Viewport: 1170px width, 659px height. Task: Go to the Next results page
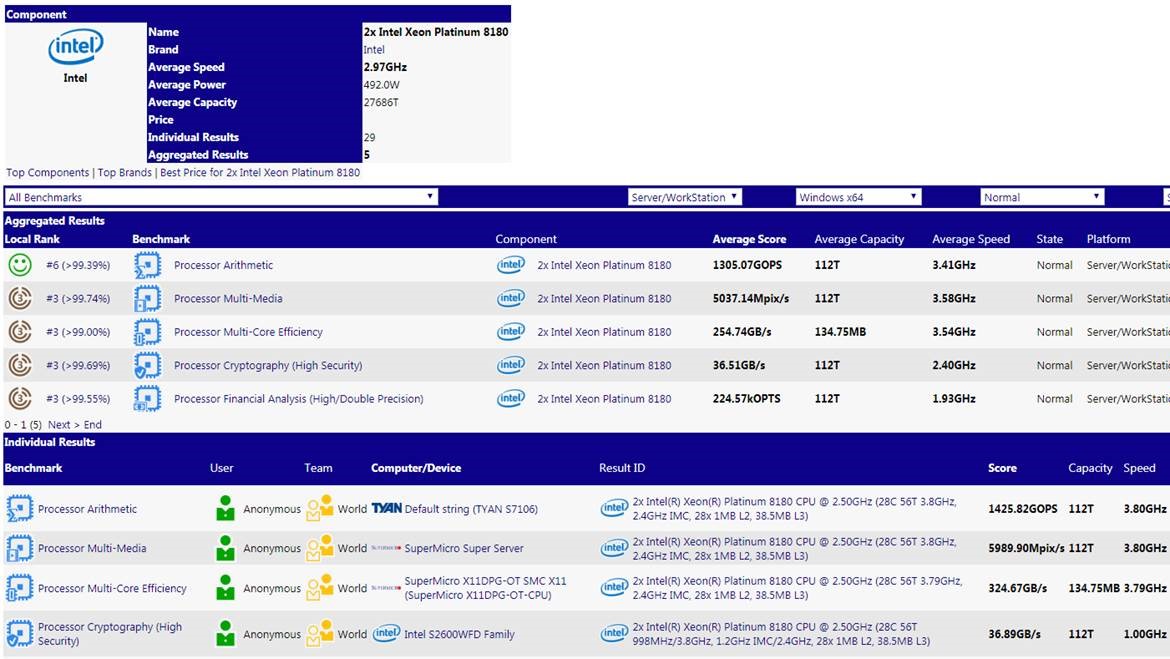59,425
